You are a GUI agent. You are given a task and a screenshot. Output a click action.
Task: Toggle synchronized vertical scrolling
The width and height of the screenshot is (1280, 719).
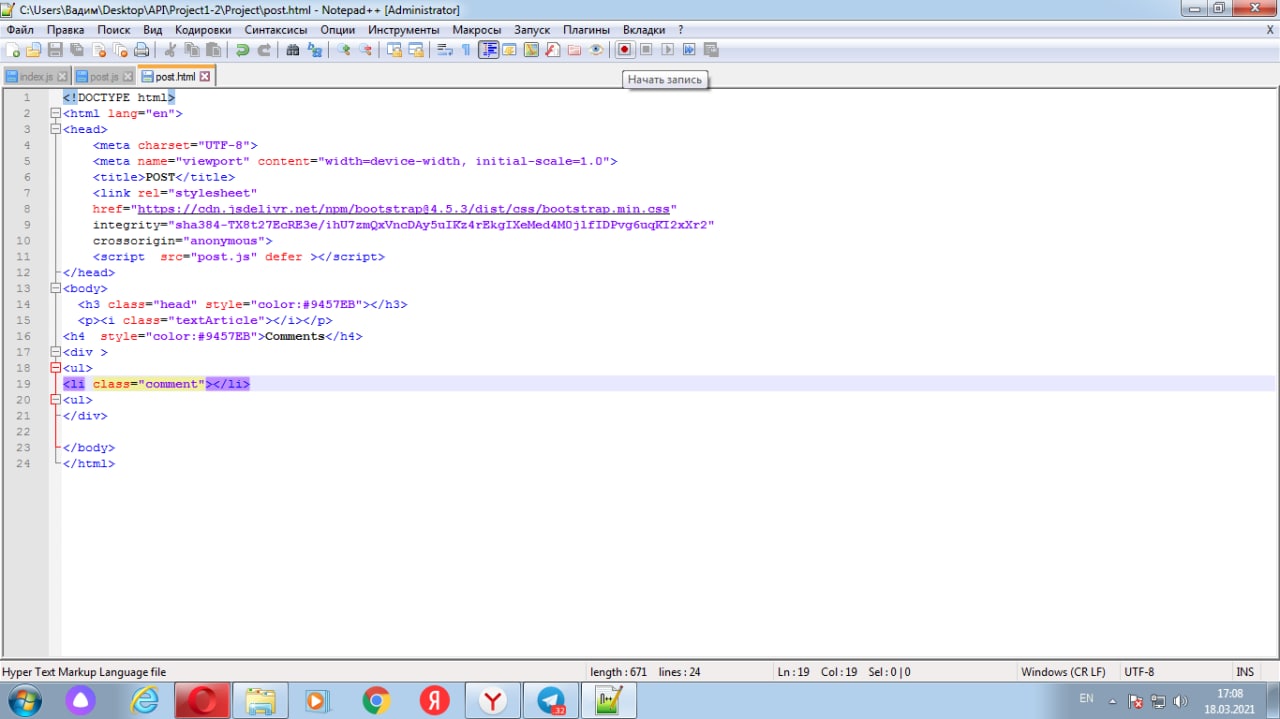(x=395, y=50)
